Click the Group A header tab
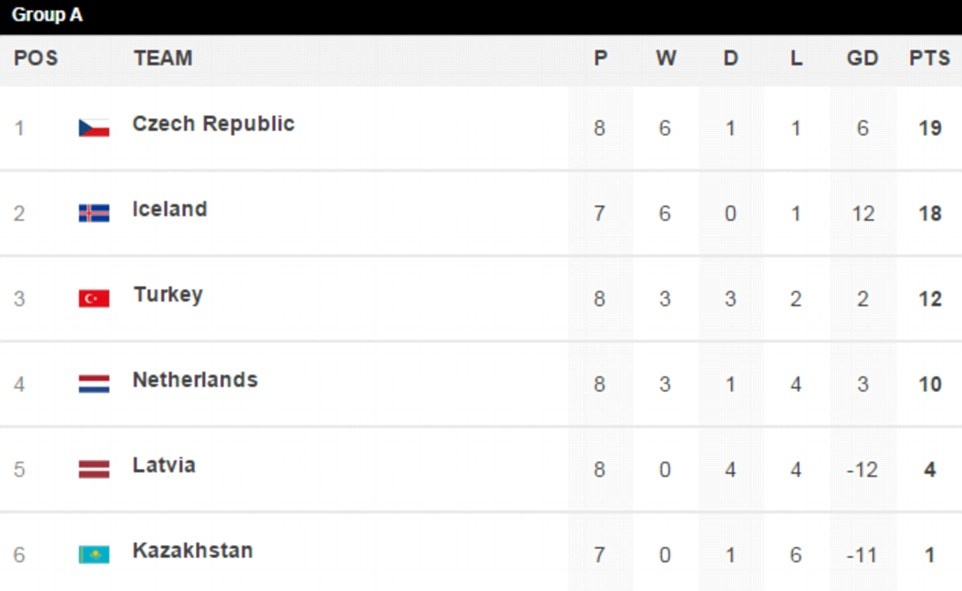The width and height of the screenshot is (962, 591). [x=47, y=16]
